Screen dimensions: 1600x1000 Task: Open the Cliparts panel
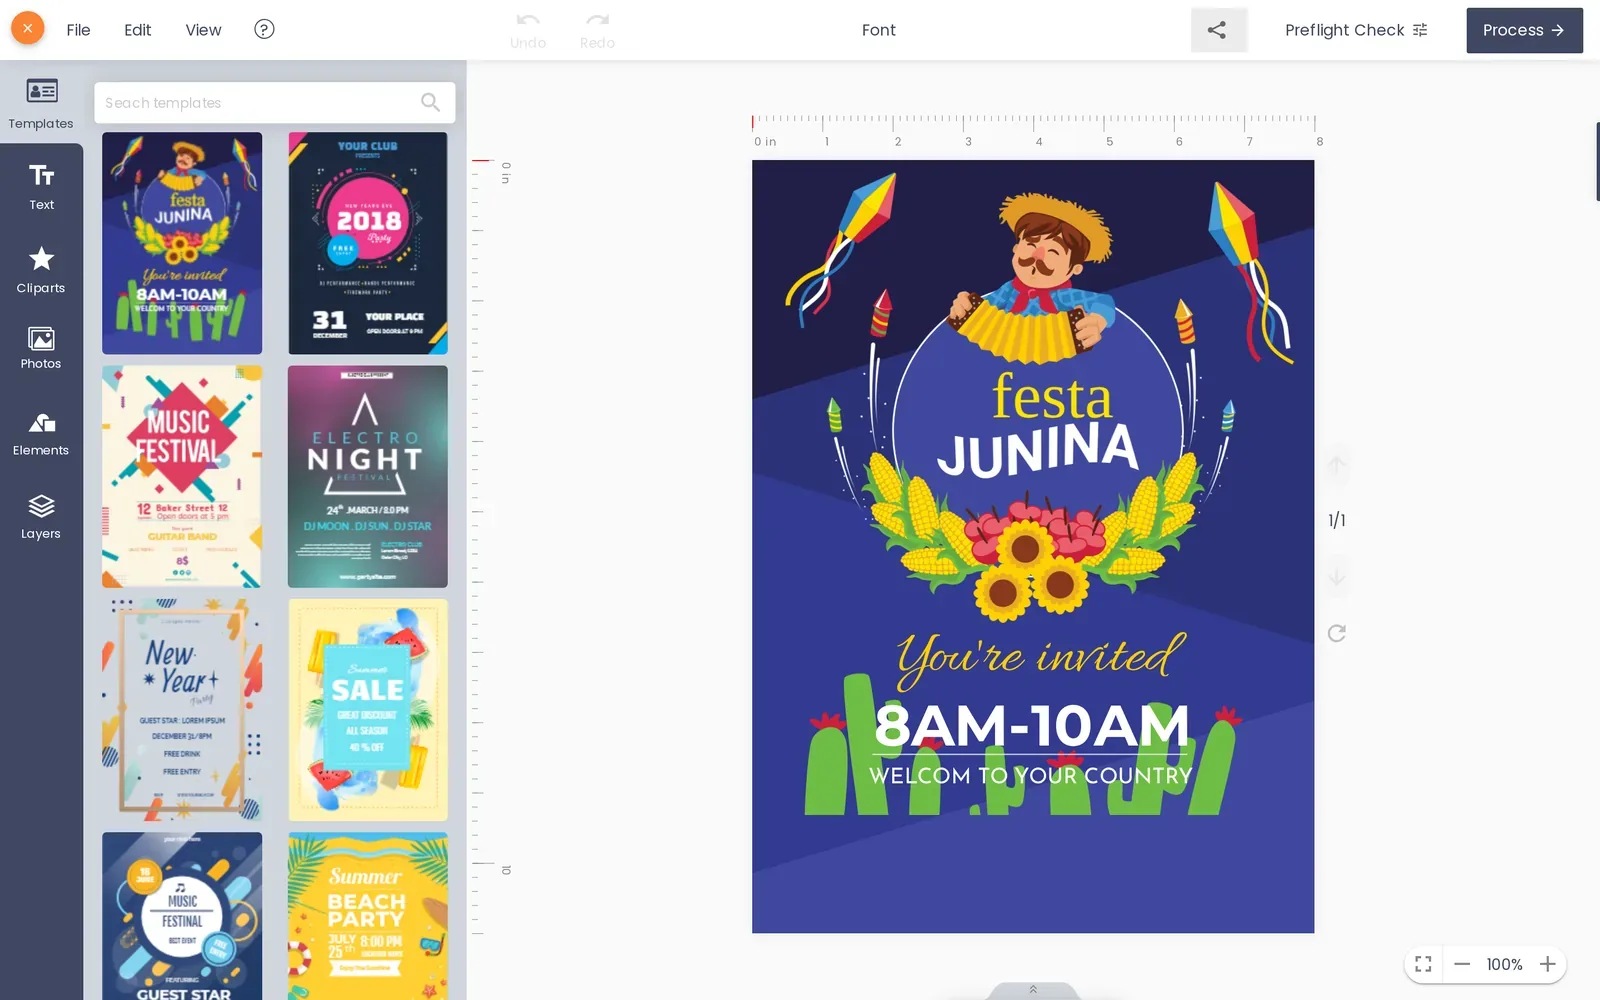pyautogui.click(x=41, y=270)
